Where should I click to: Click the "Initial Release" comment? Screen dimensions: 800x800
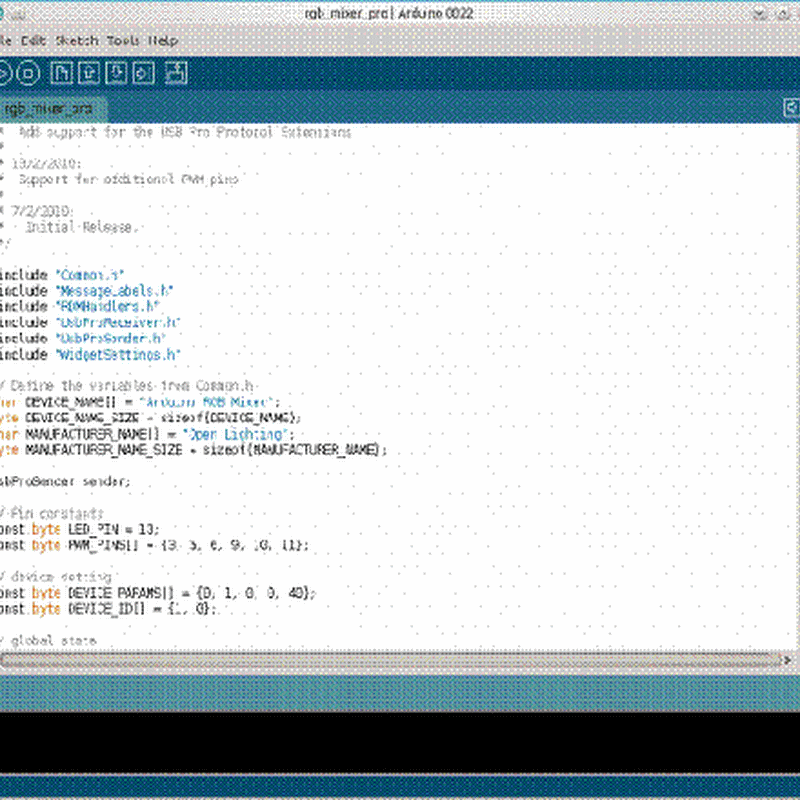[82, 227]
